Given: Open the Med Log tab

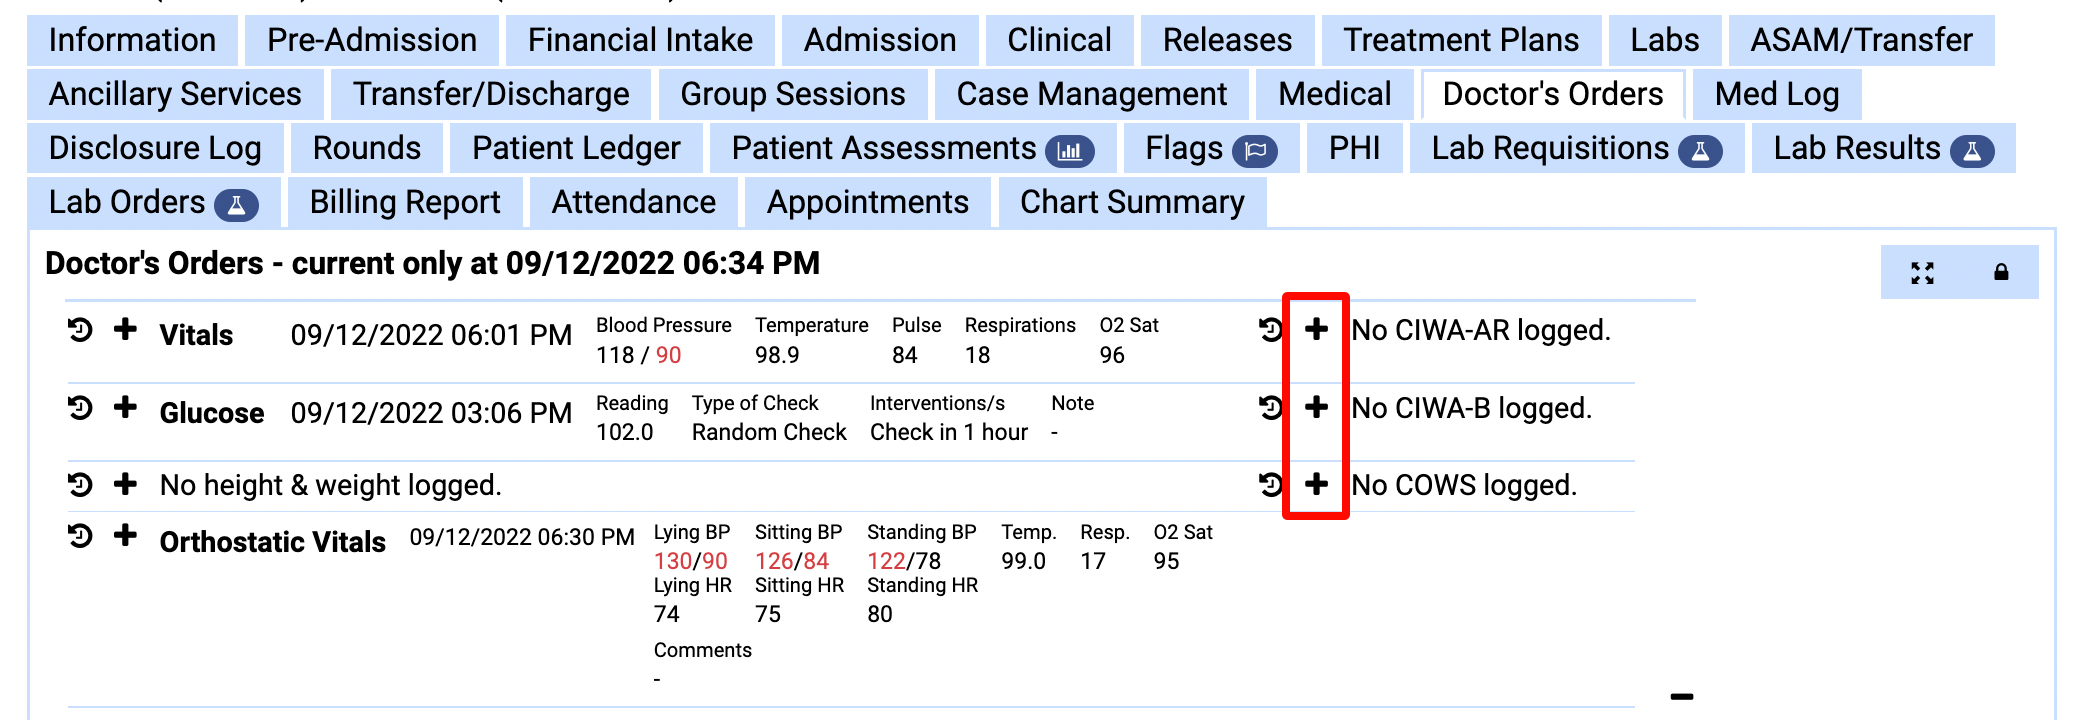Looking at the screenshot, I should pos(1776,94).
